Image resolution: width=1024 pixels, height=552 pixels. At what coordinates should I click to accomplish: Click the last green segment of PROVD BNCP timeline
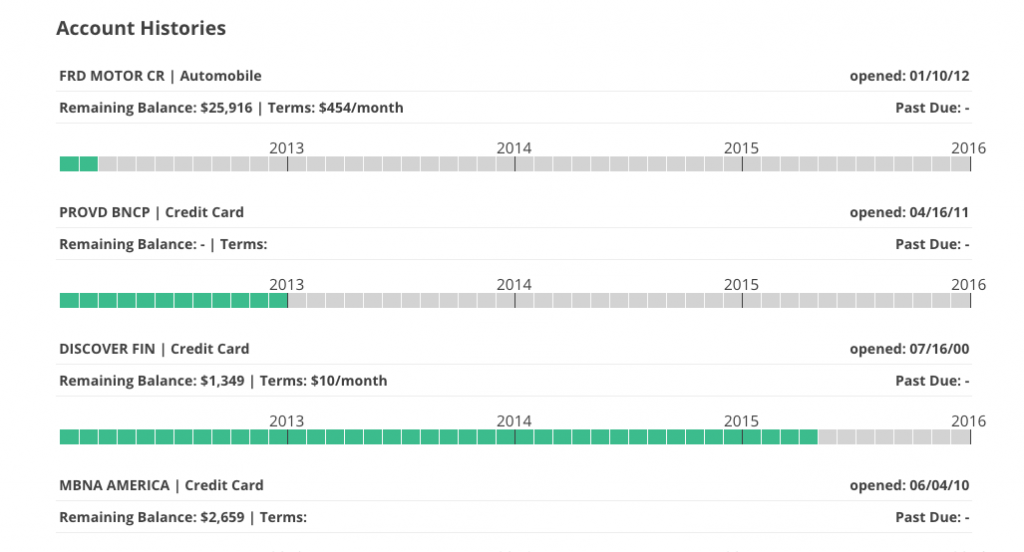[x=278, y=300]
